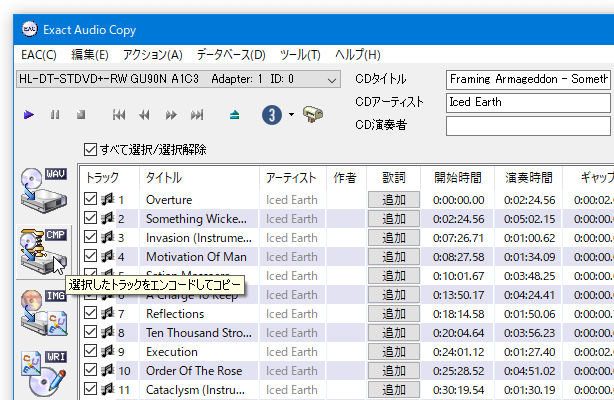Click the Stop playback button

[81, 115]
